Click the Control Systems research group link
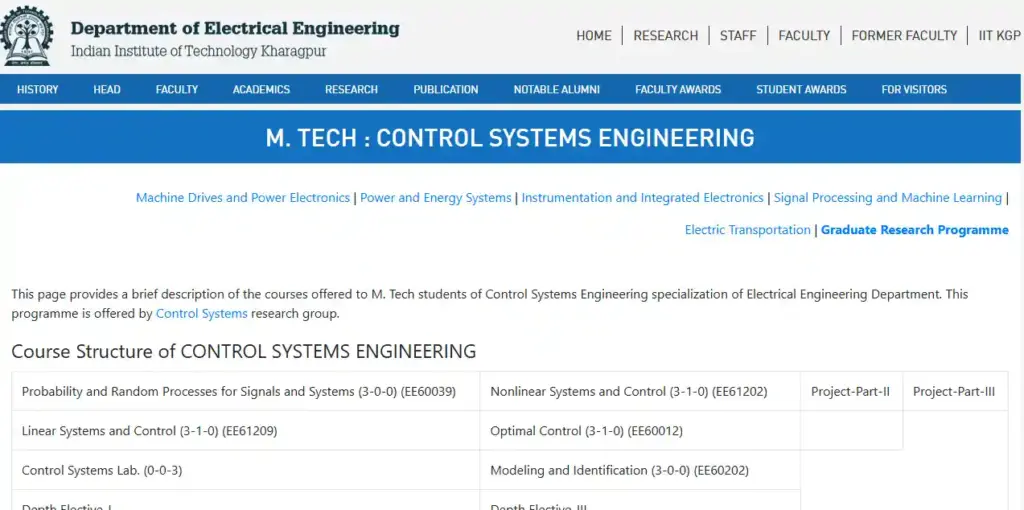The image size is (1024, 510). coord(201,314)
